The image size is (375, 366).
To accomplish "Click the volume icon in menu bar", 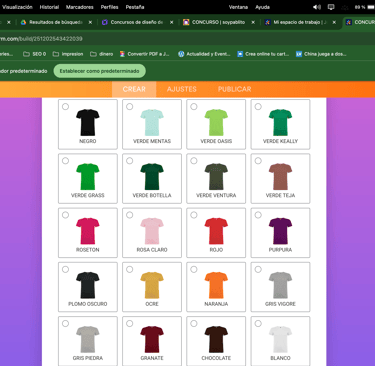I will [317, 7].
